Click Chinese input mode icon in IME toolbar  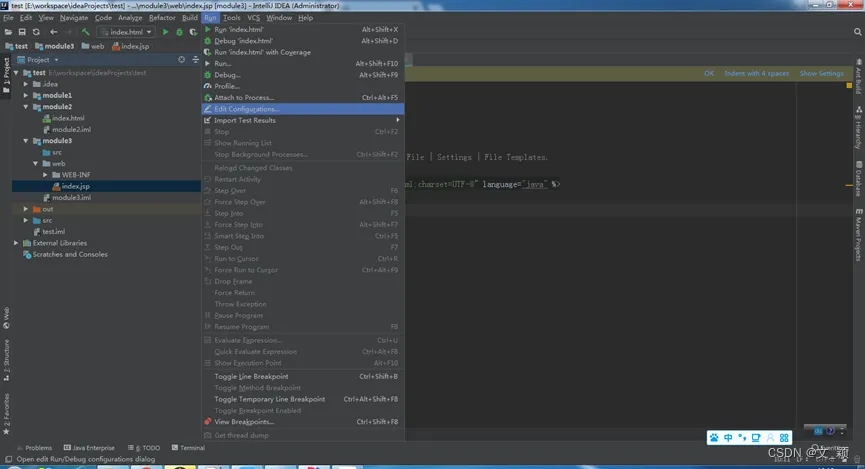[728, 438]
